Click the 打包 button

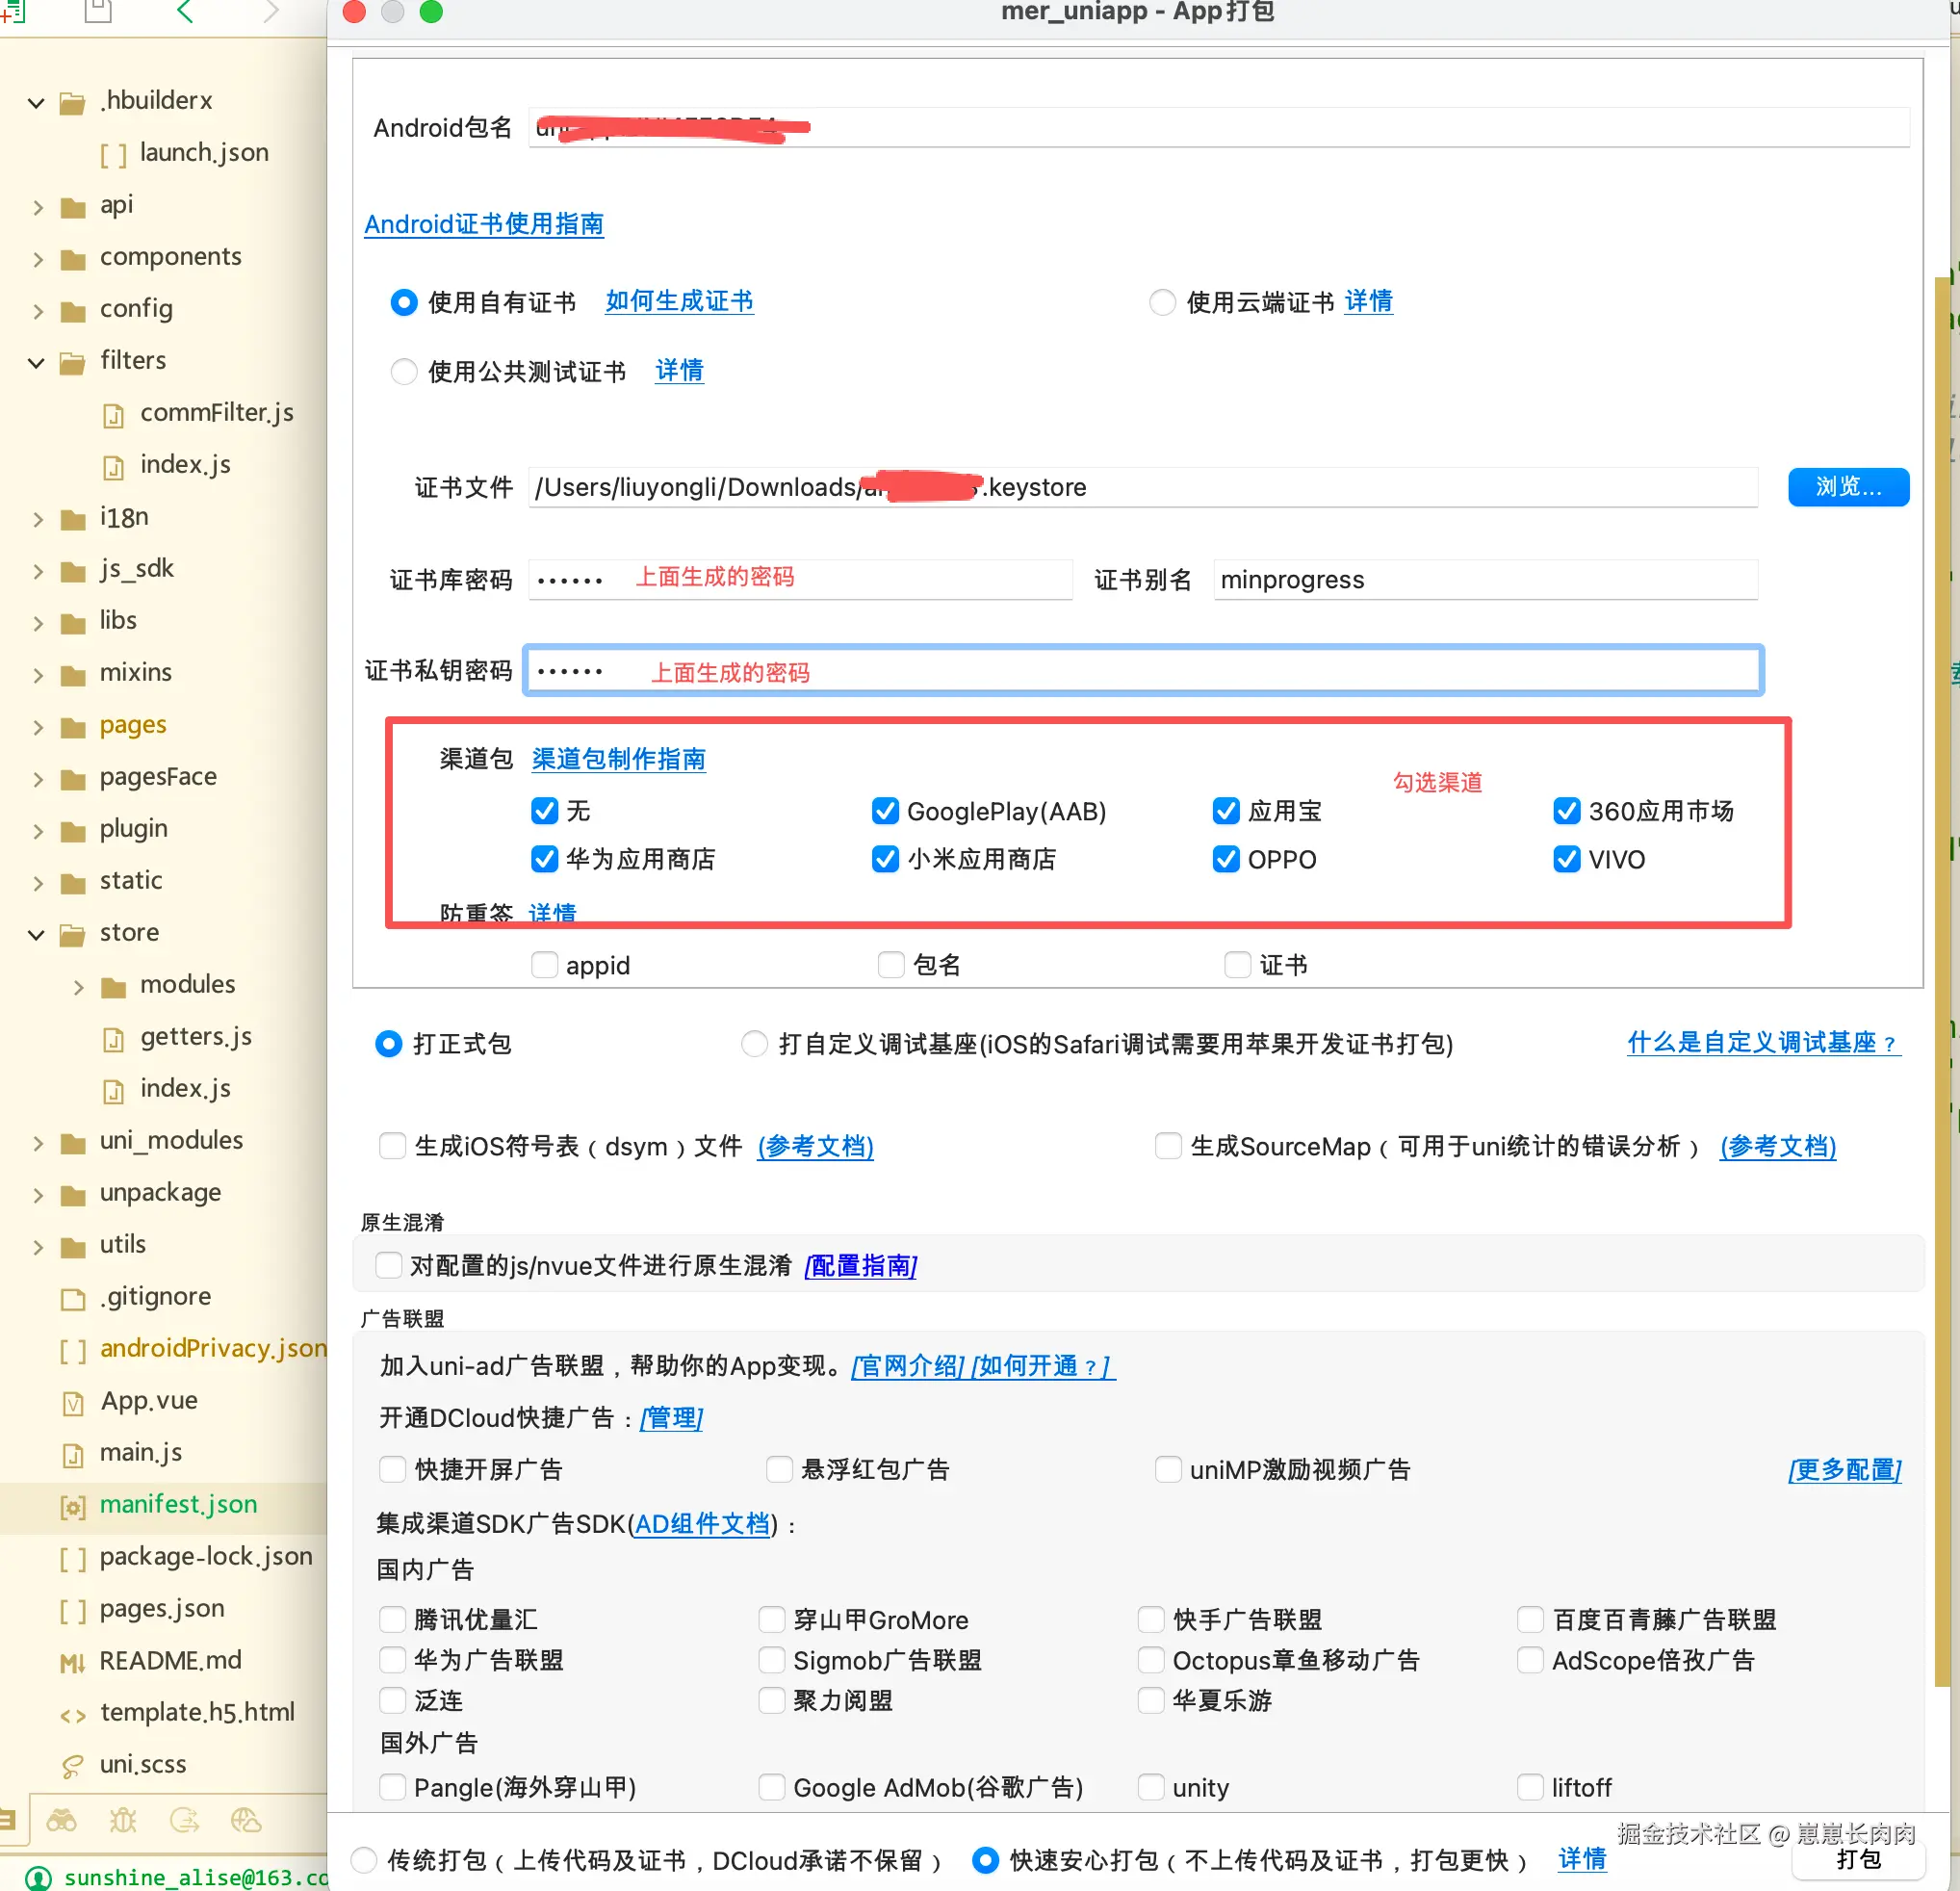click(1860, 1860)
